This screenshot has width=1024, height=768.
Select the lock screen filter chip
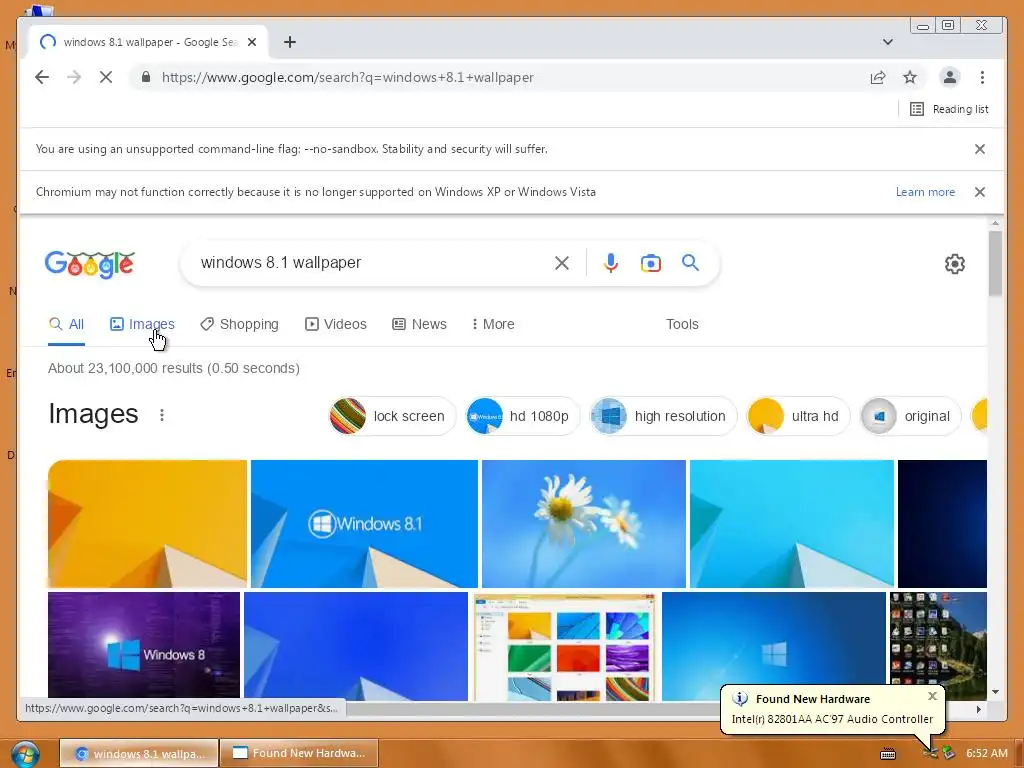tap(392, 416)
